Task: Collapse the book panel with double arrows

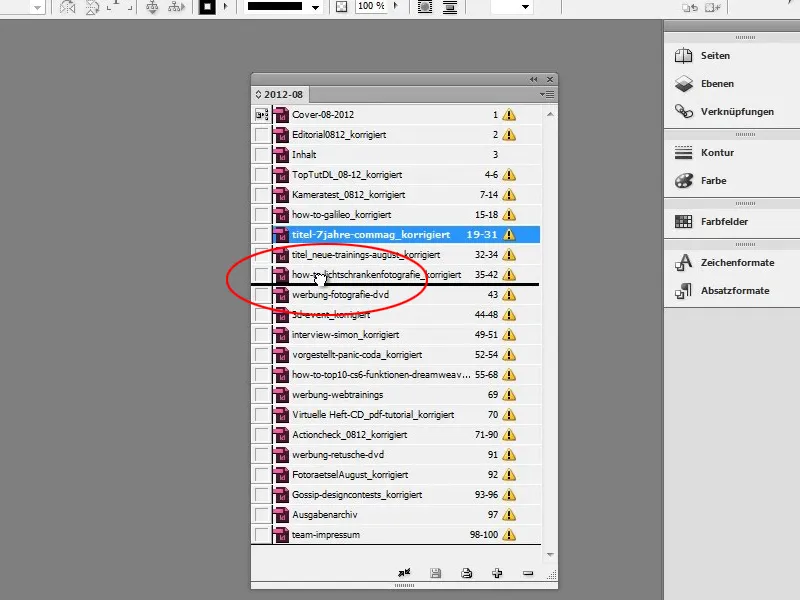Action: point(534,79)
